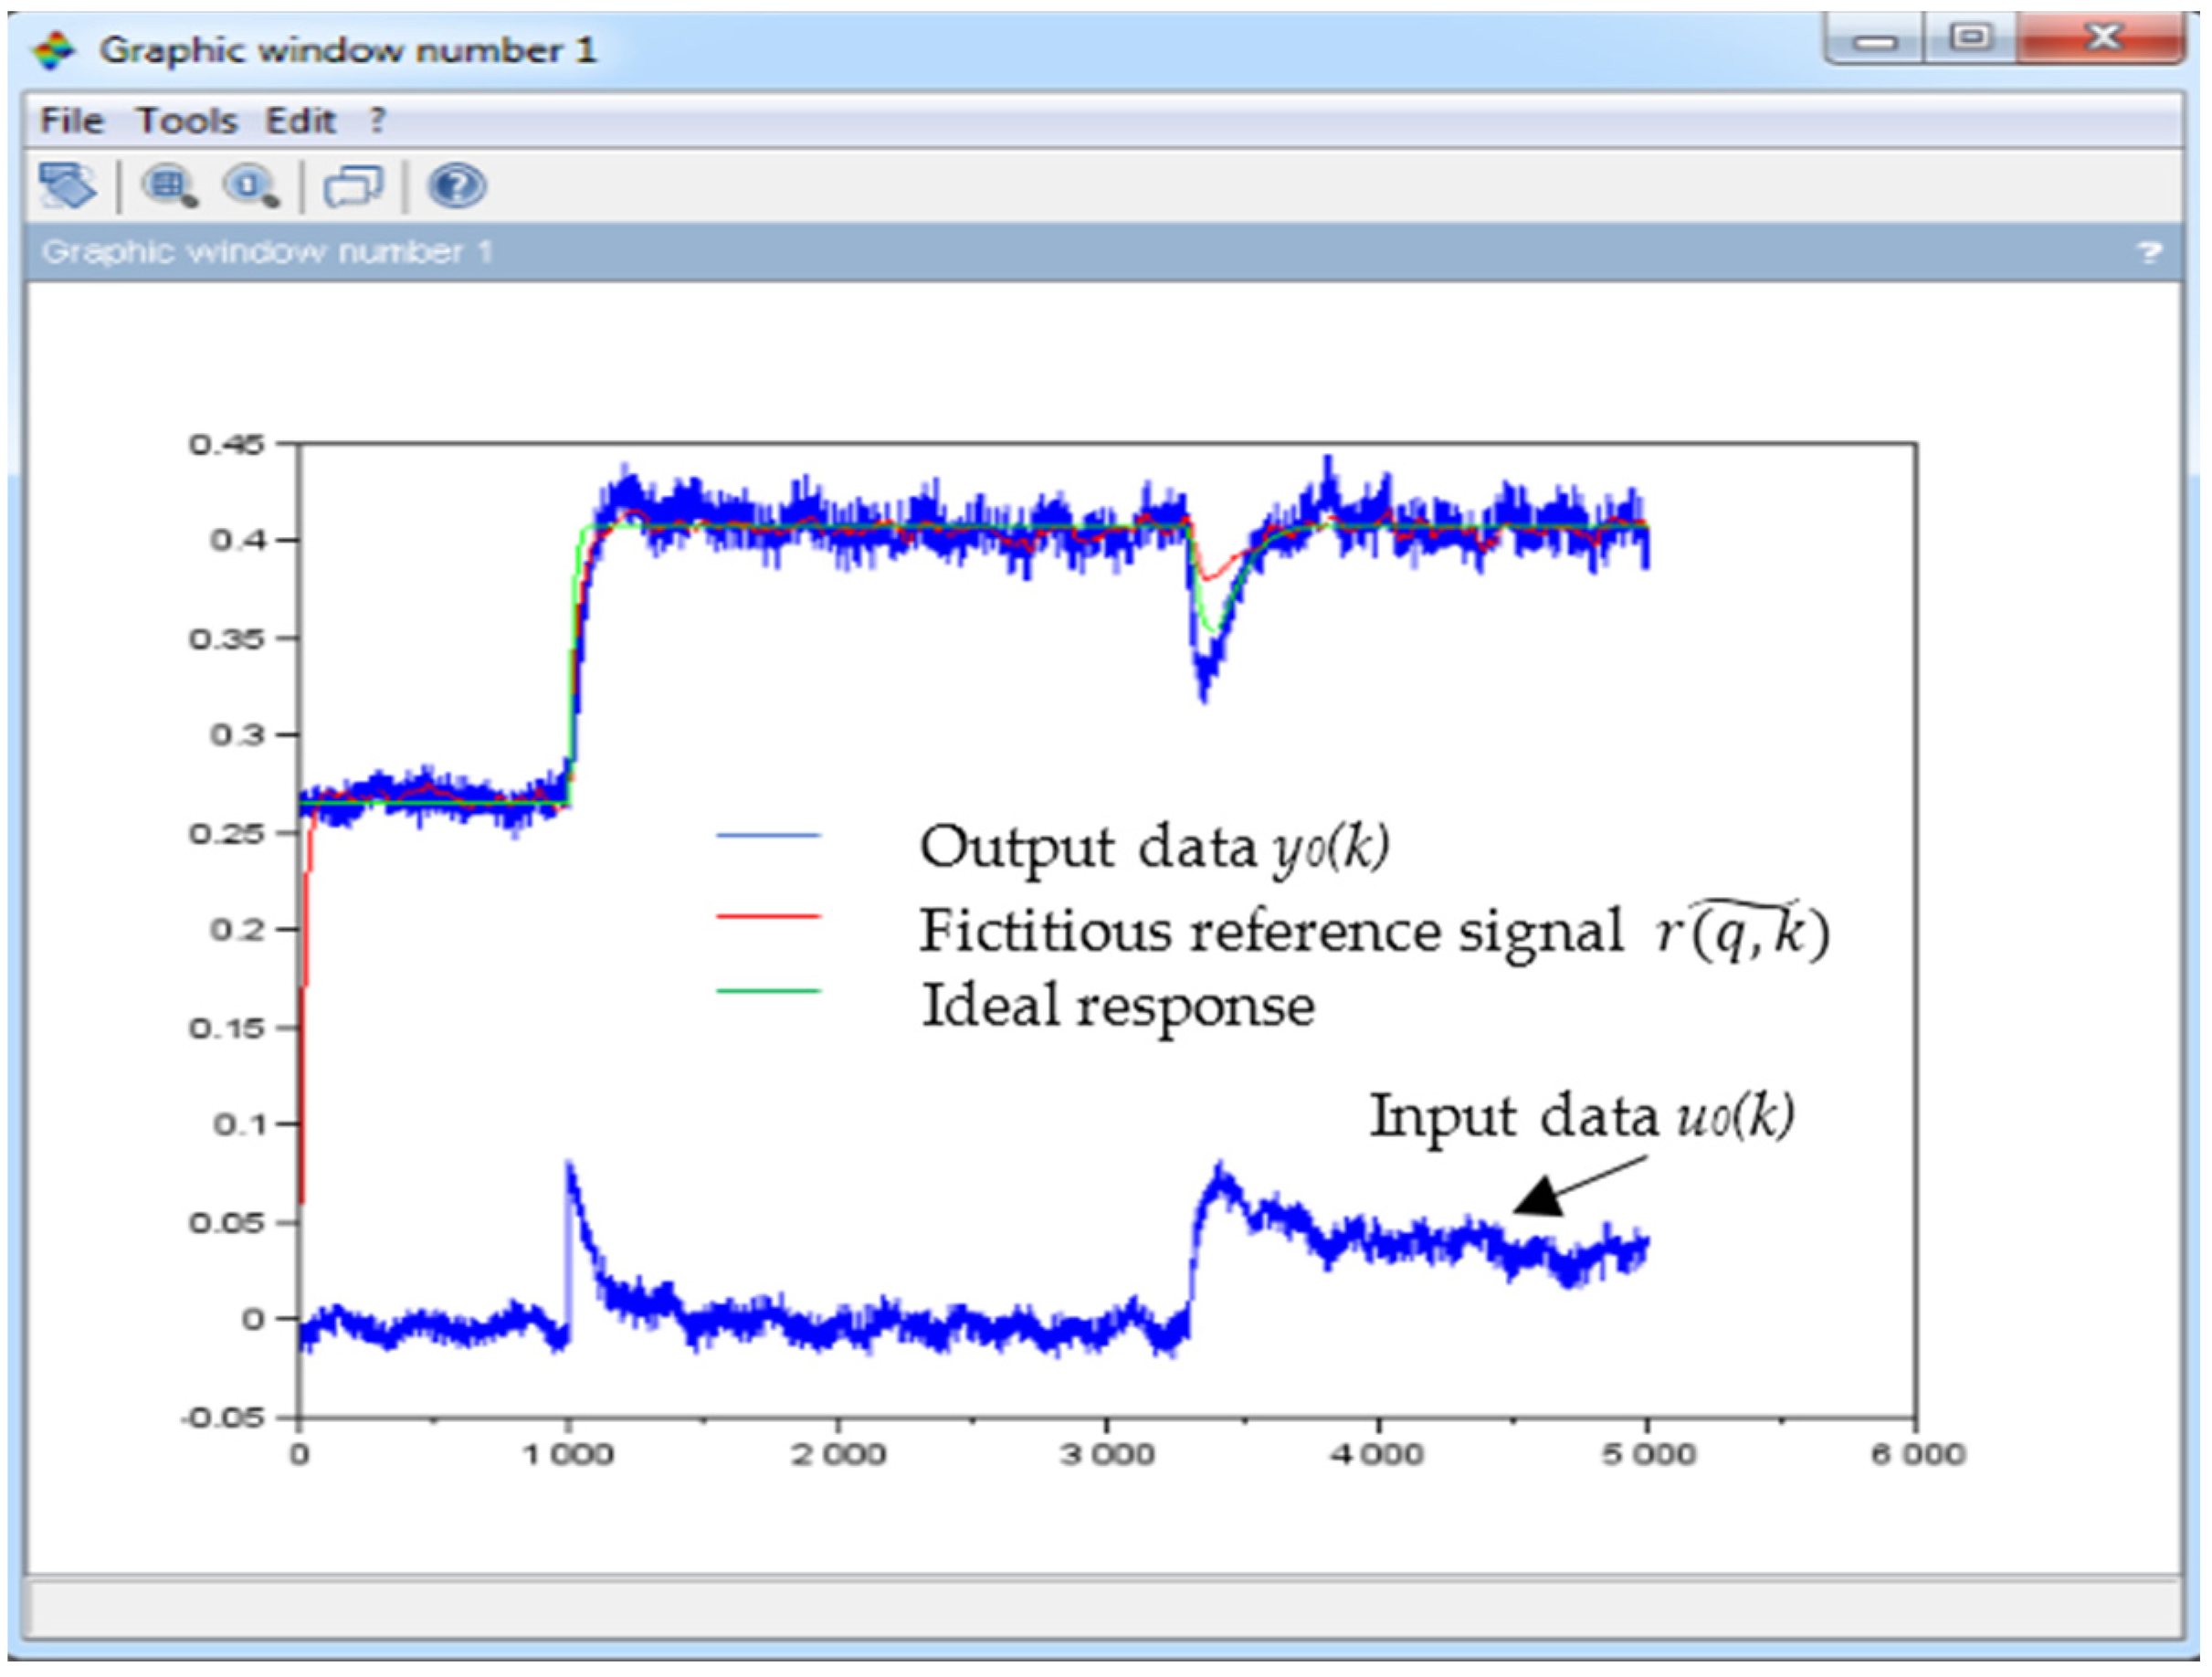2212x1677 pixels.
Task: Select the rotation tool on the toolbar
Action: 66,185
